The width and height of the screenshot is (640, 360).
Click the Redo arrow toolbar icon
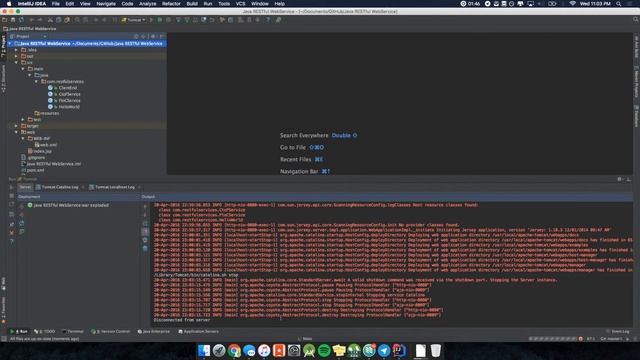point(40,20)
